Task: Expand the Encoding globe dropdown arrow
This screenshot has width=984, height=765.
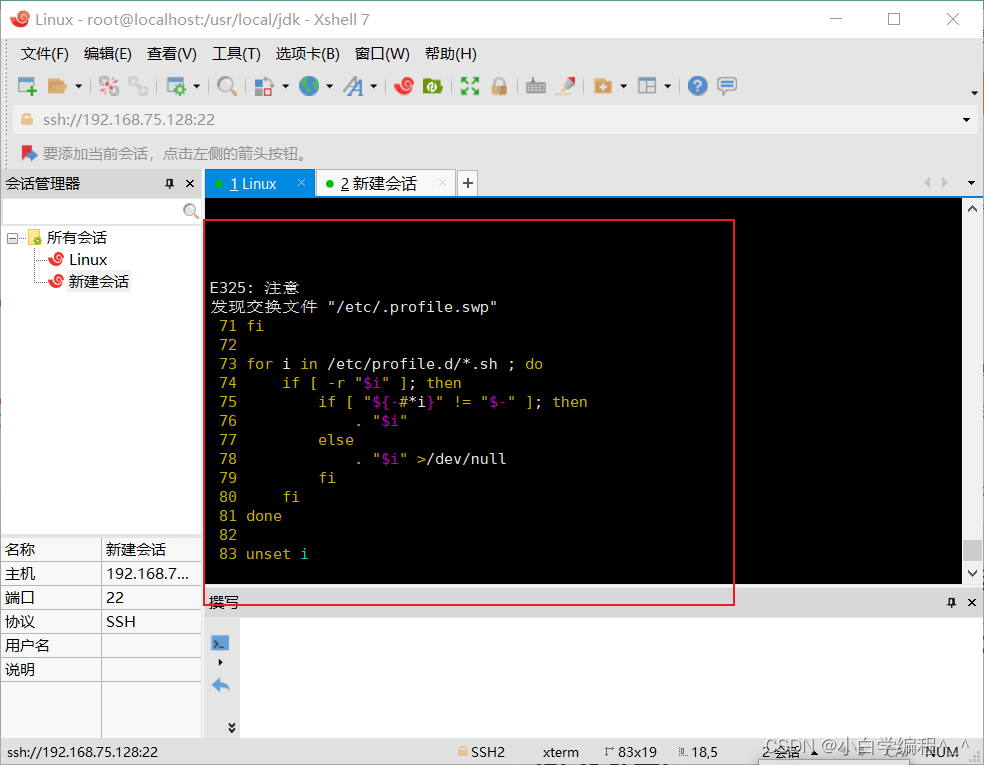Action: click(329, 86)
